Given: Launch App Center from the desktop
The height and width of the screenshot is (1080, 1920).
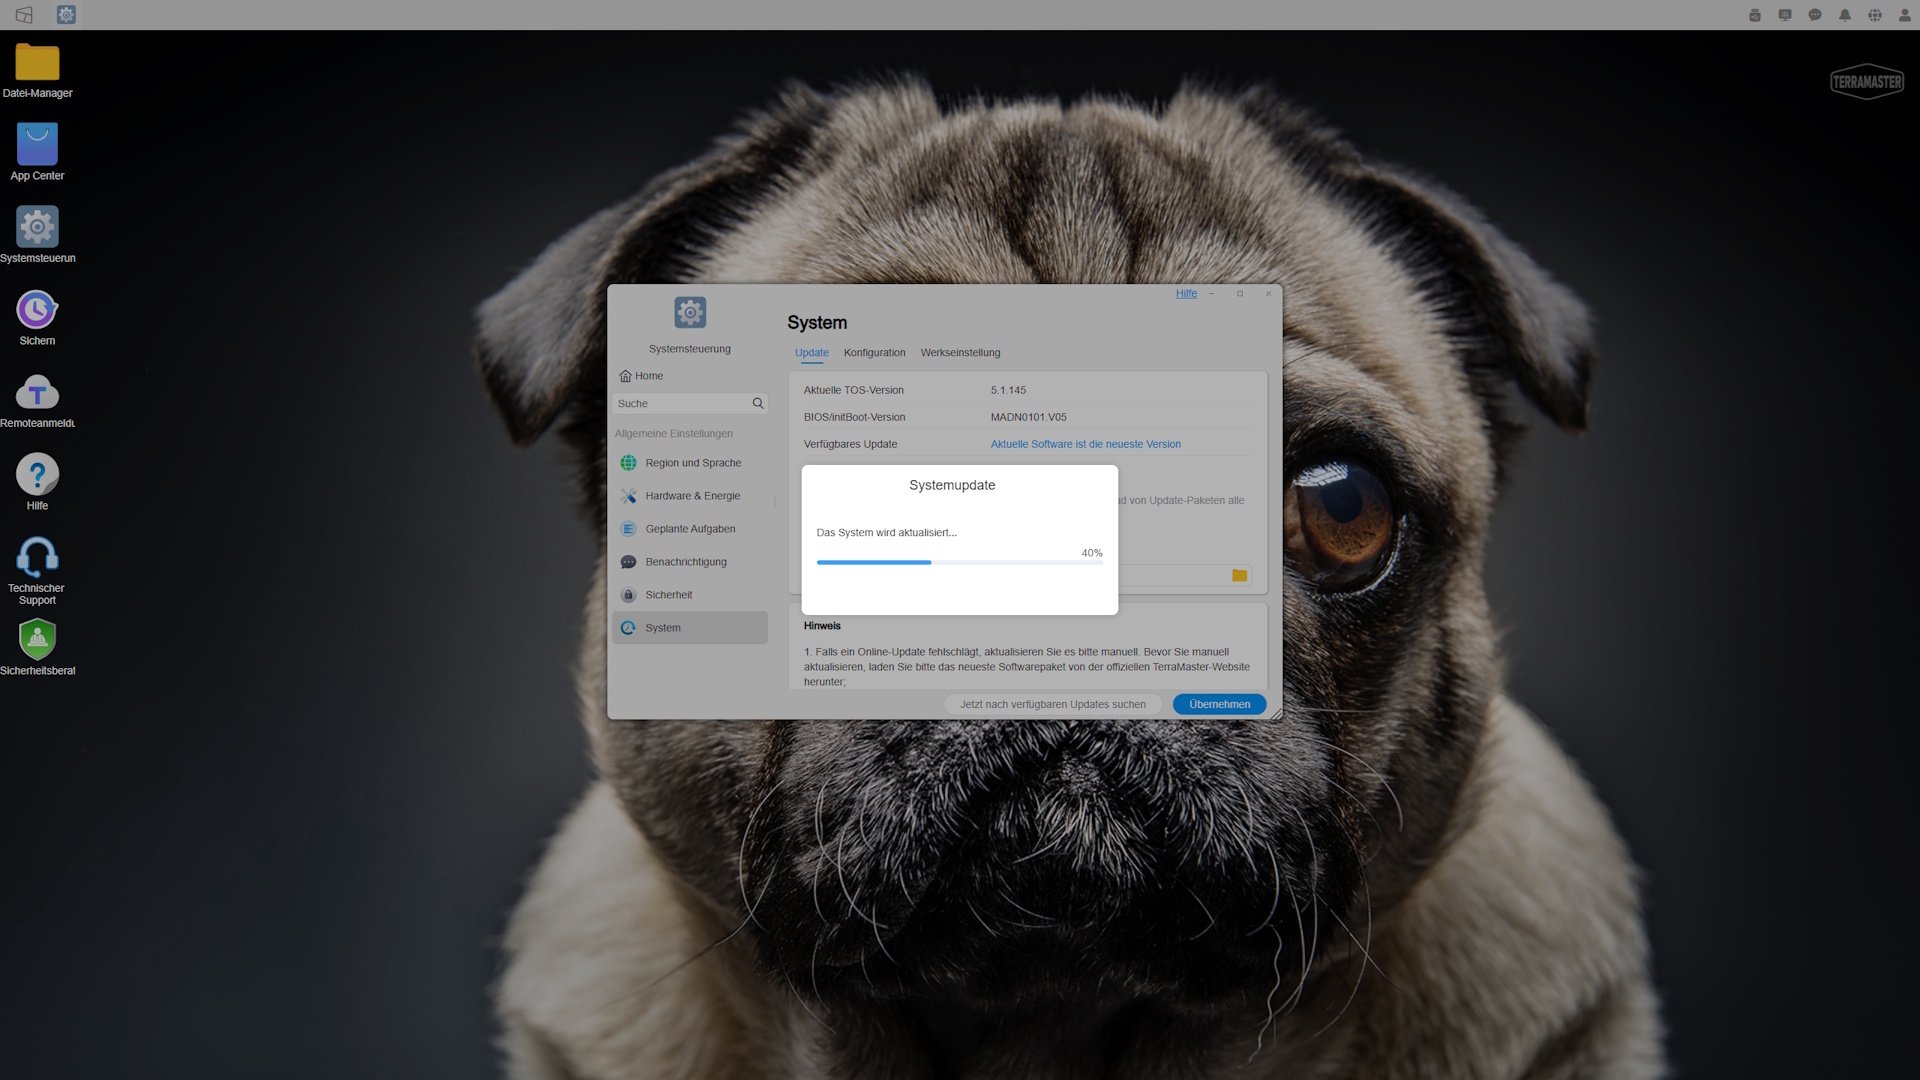Looking at the screenshot, I should click(37, 146).
